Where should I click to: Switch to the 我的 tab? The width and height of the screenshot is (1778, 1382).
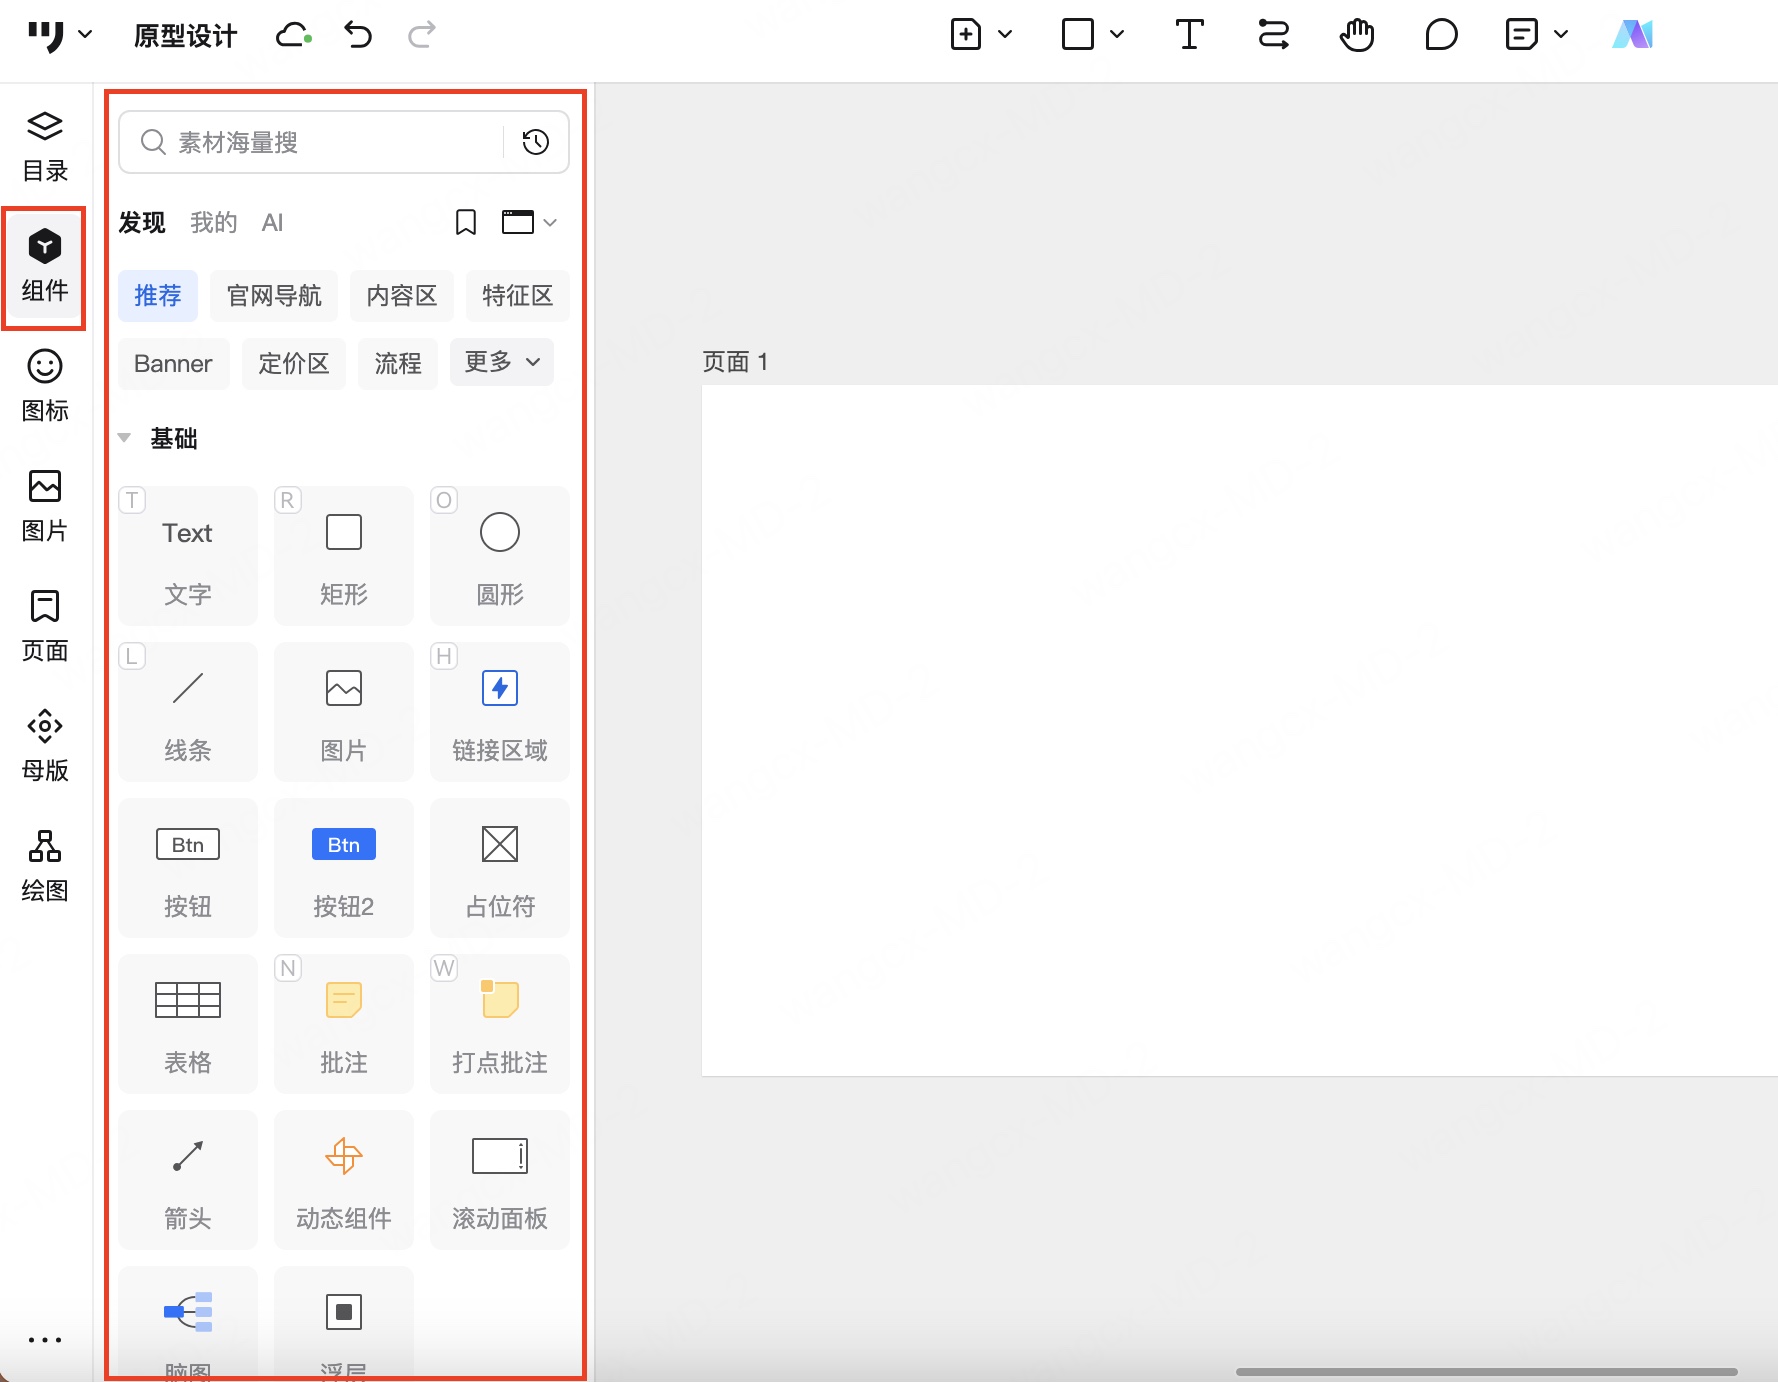[214, 222]
